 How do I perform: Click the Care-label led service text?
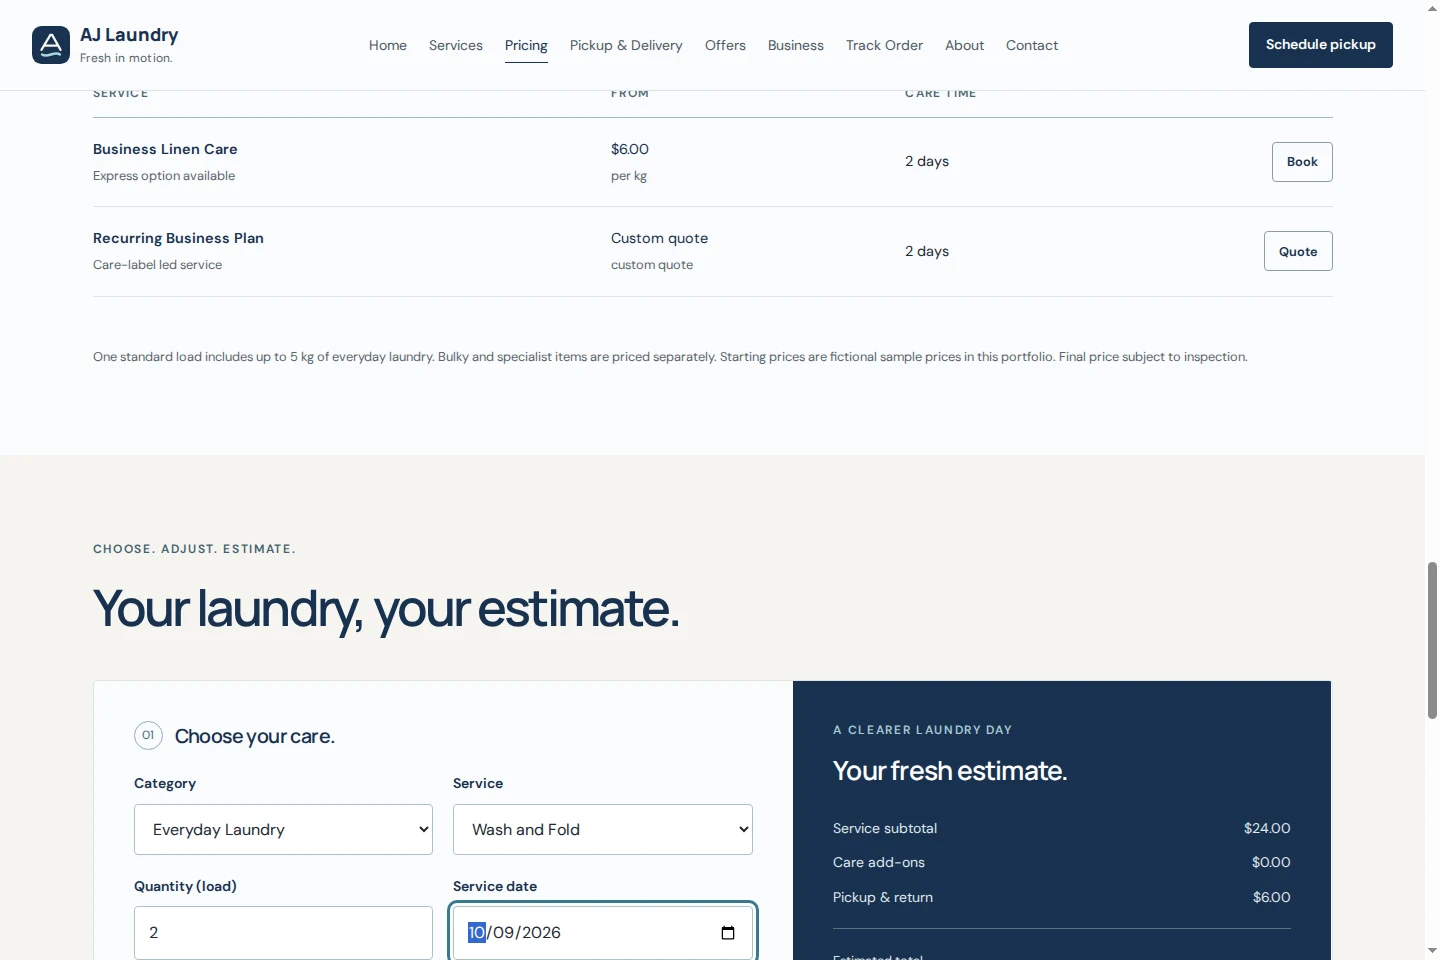[157, 265]
